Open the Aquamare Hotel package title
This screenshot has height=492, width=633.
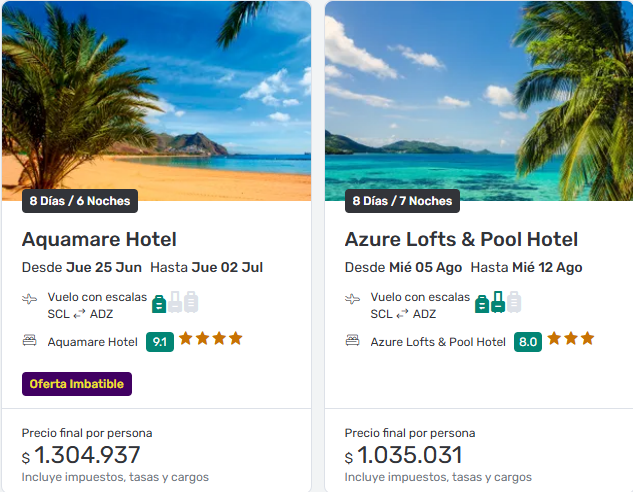click(x=99, y=240)
